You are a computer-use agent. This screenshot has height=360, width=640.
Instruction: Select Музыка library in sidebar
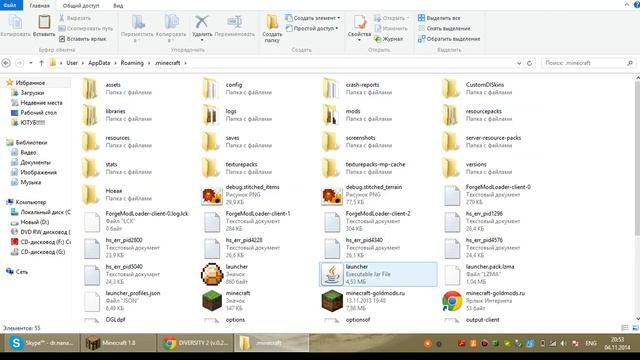click(x=26, y=182)
